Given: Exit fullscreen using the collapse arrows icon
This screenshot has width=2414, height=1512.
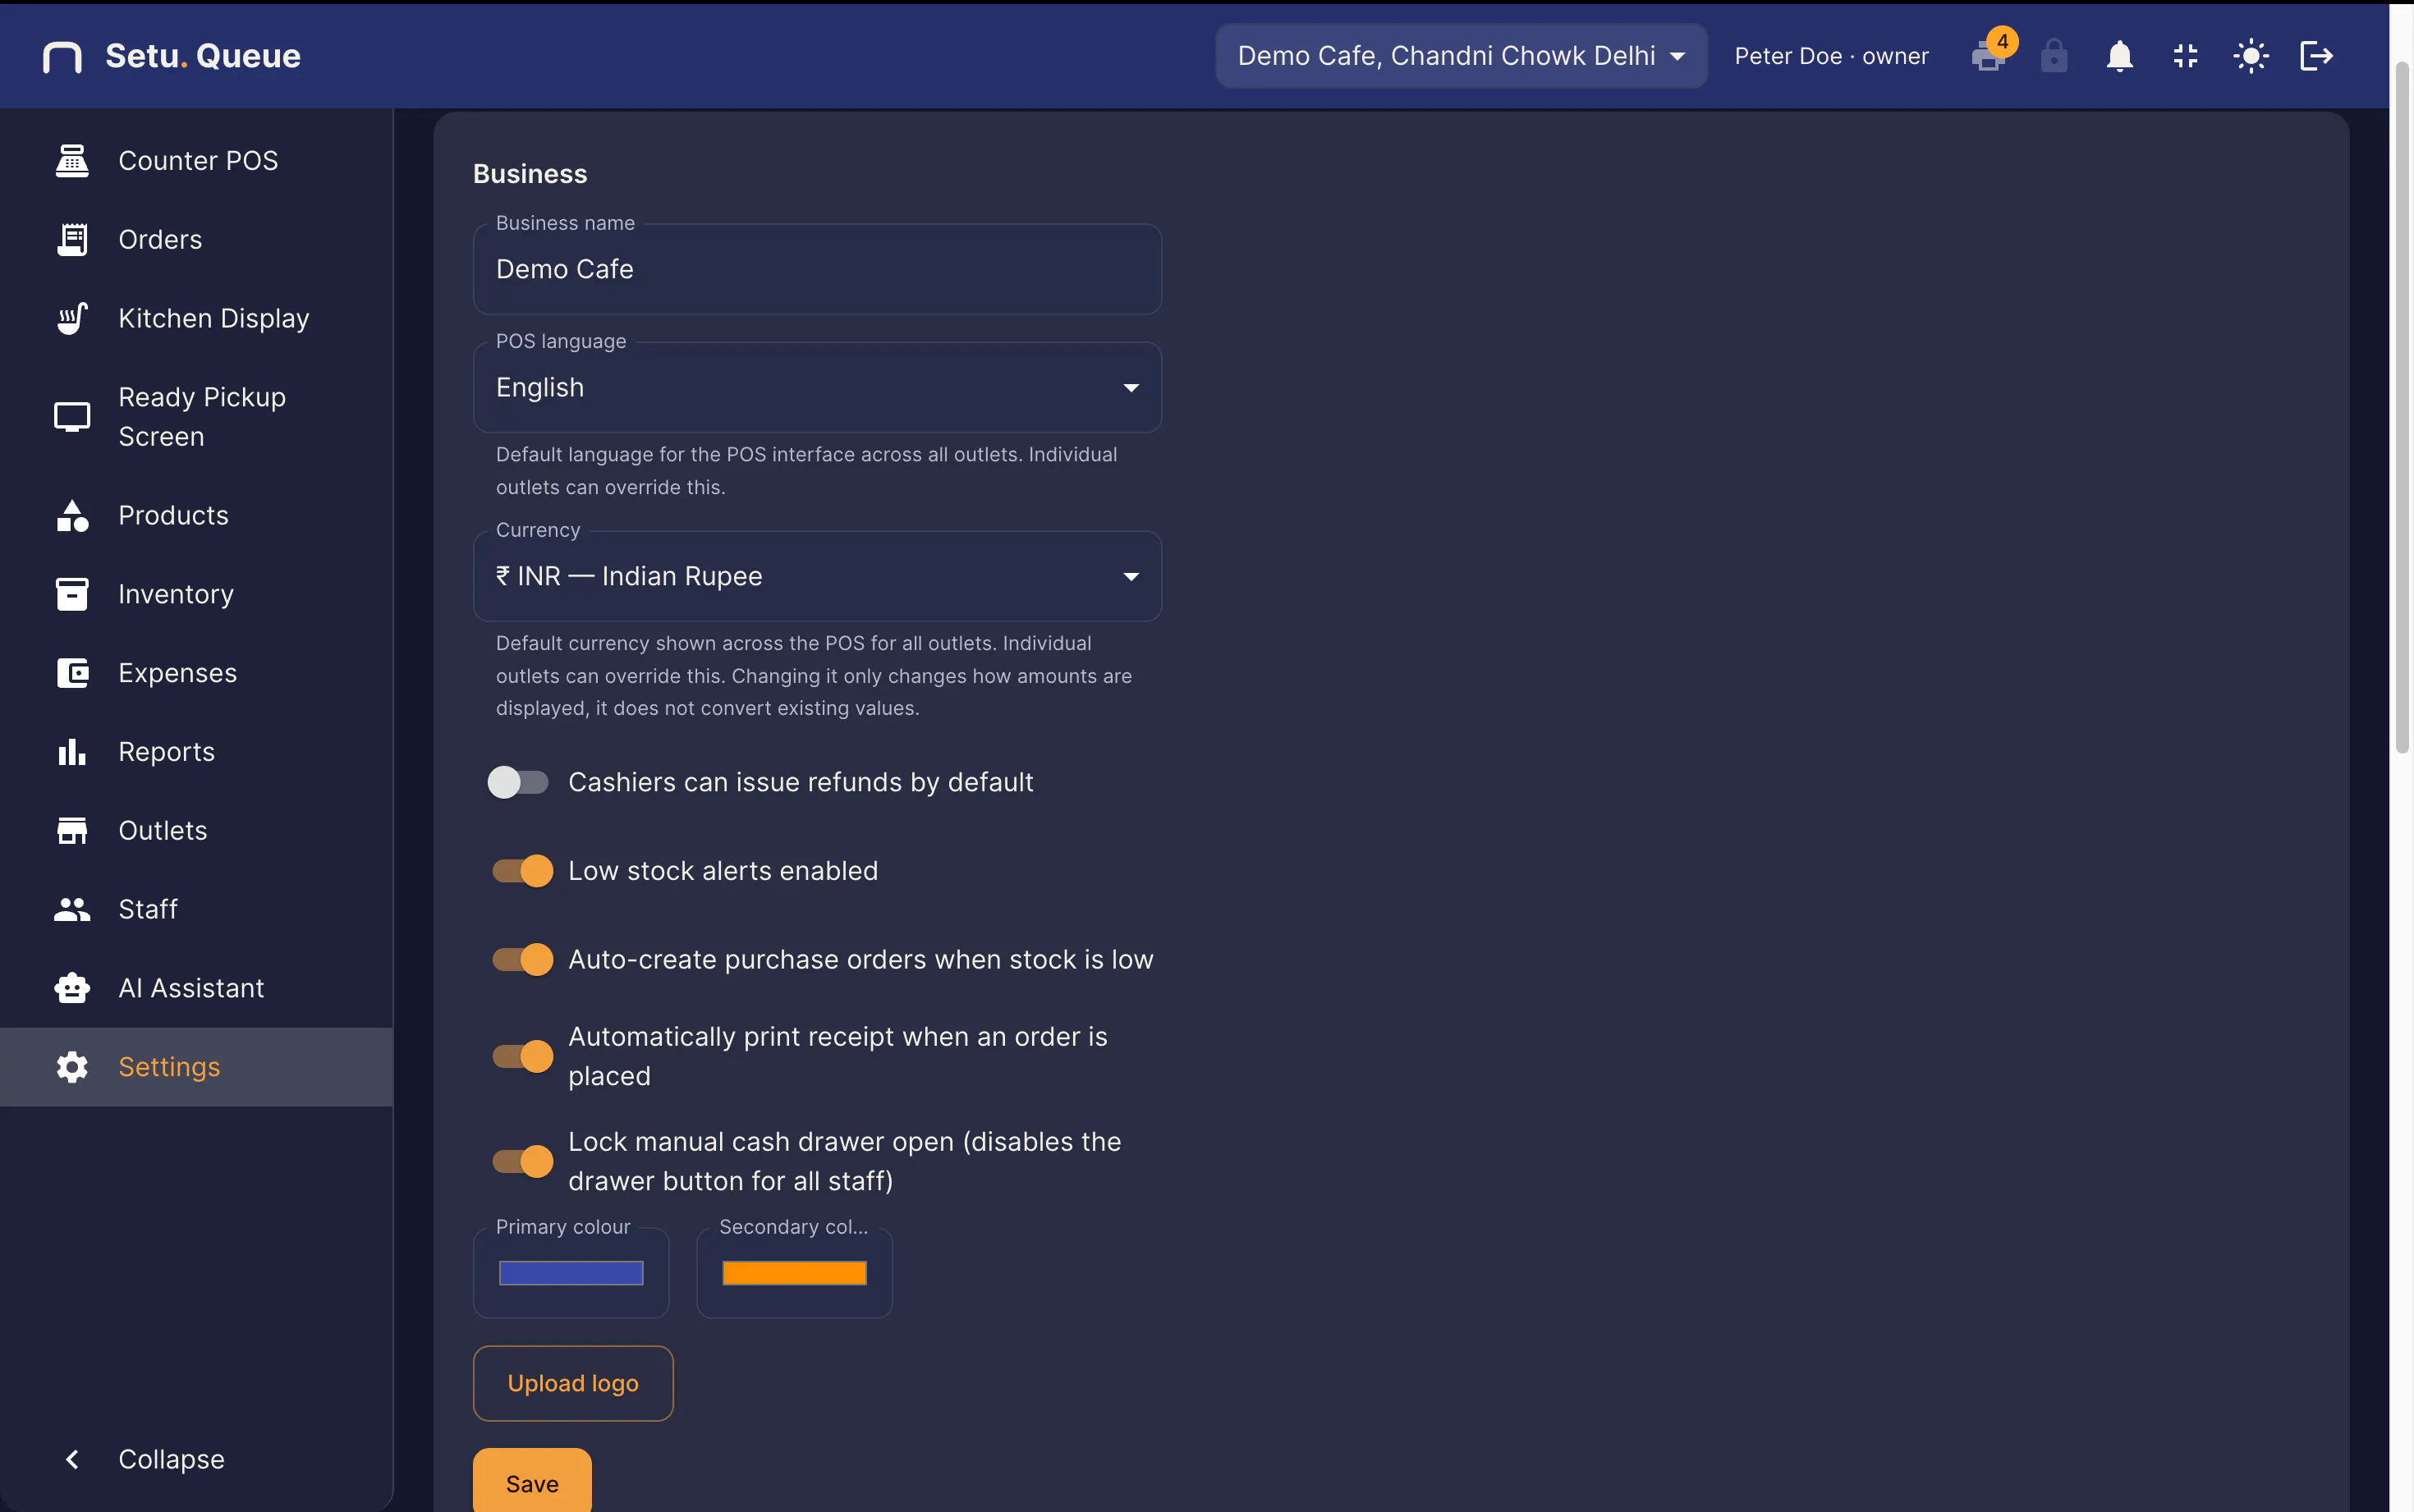Looking at the screenshot, I should click(2185, 56).
